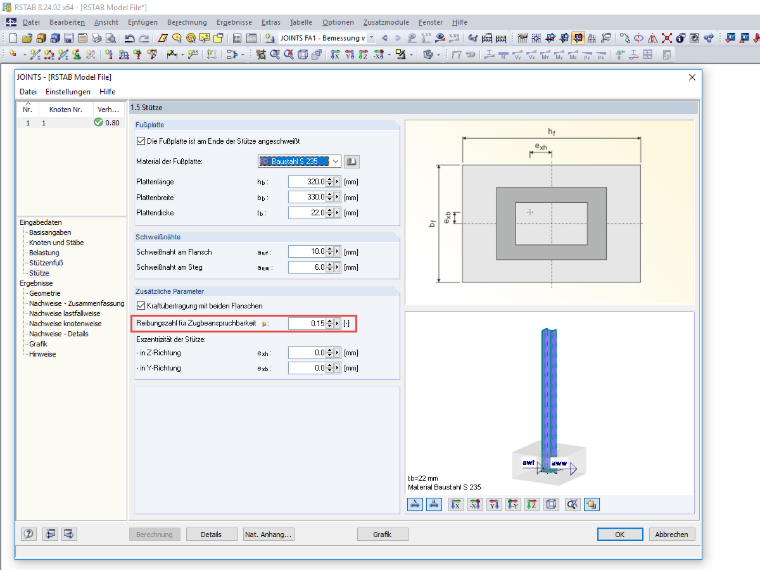Click the view in Z direction icon
The image size is (760, 570).
tap(532, 505)
